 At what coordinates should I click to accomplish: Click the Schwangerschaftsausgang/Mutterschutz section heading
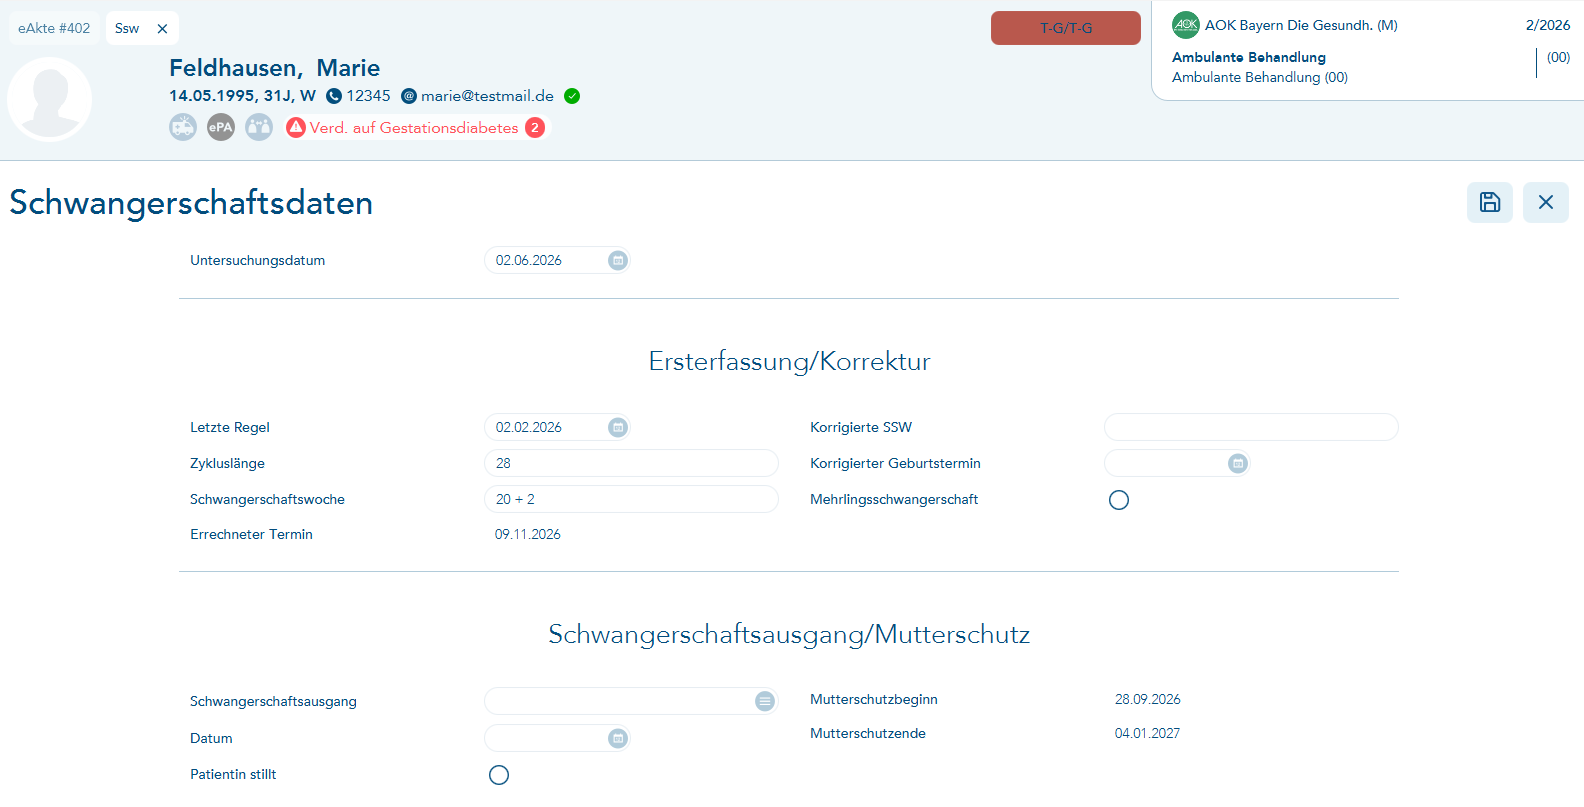(789, 635)
